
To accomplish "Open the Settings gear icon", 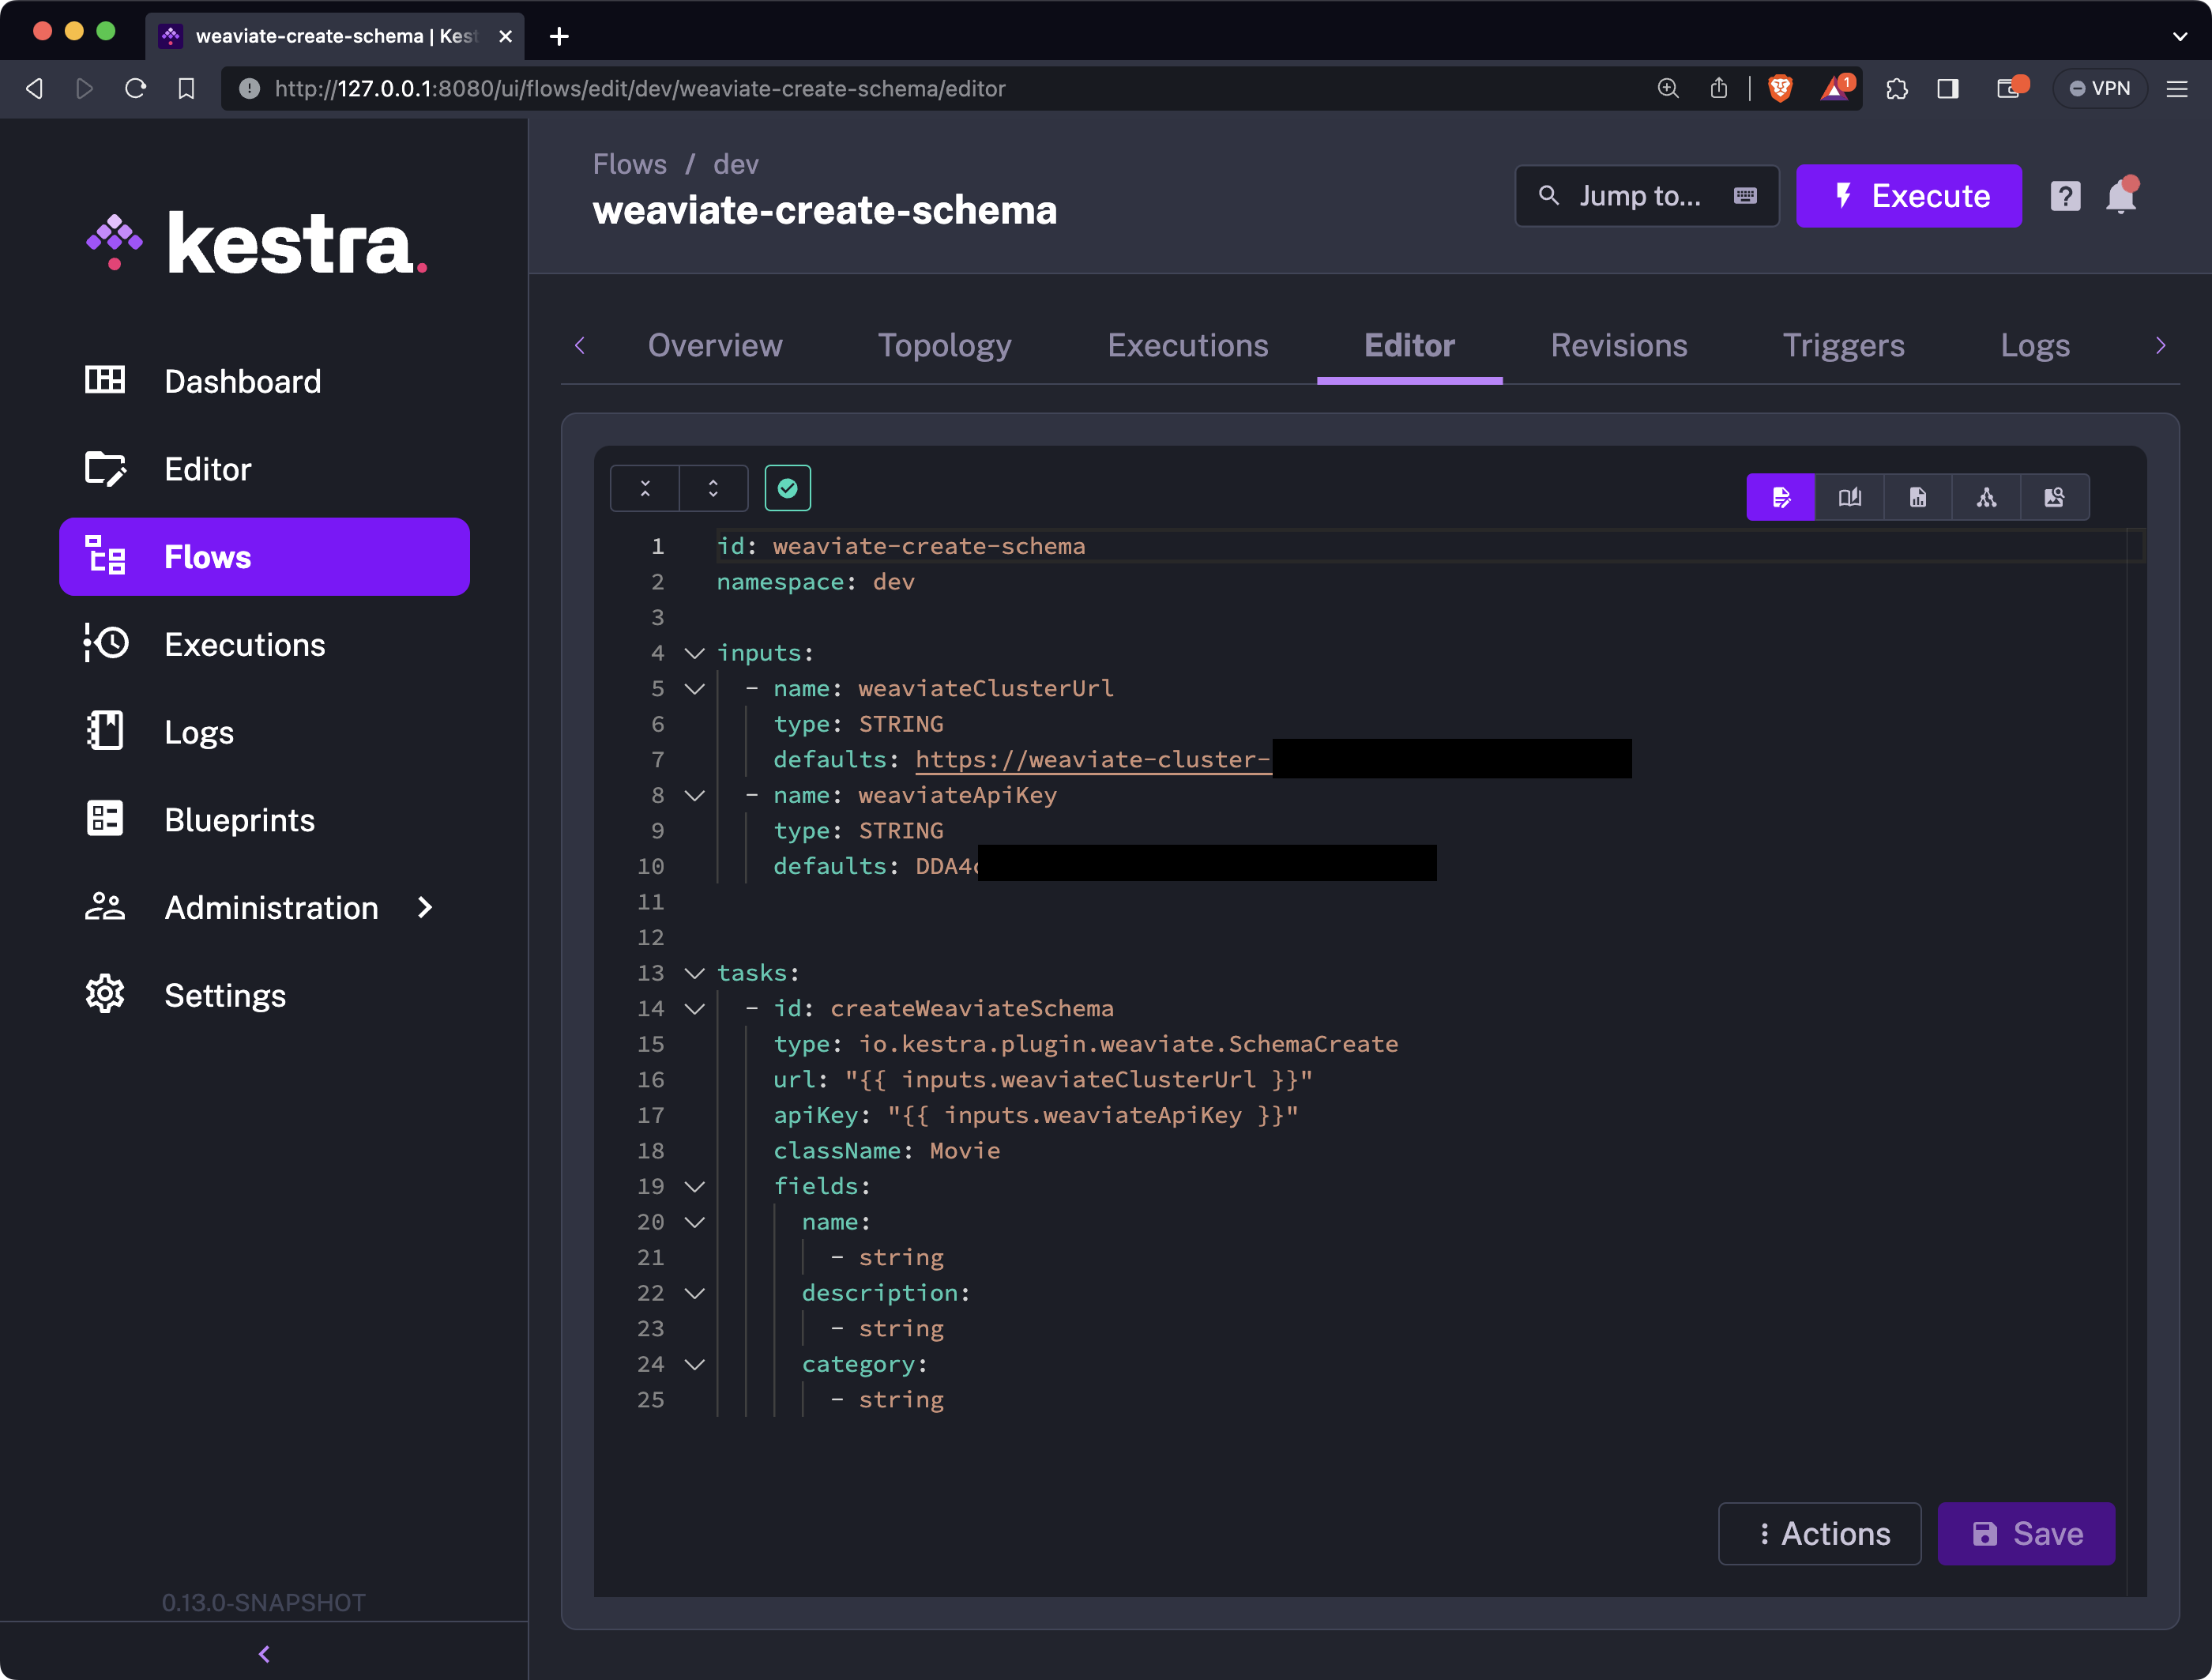I will pyautogui.click(x=105, y=995).
